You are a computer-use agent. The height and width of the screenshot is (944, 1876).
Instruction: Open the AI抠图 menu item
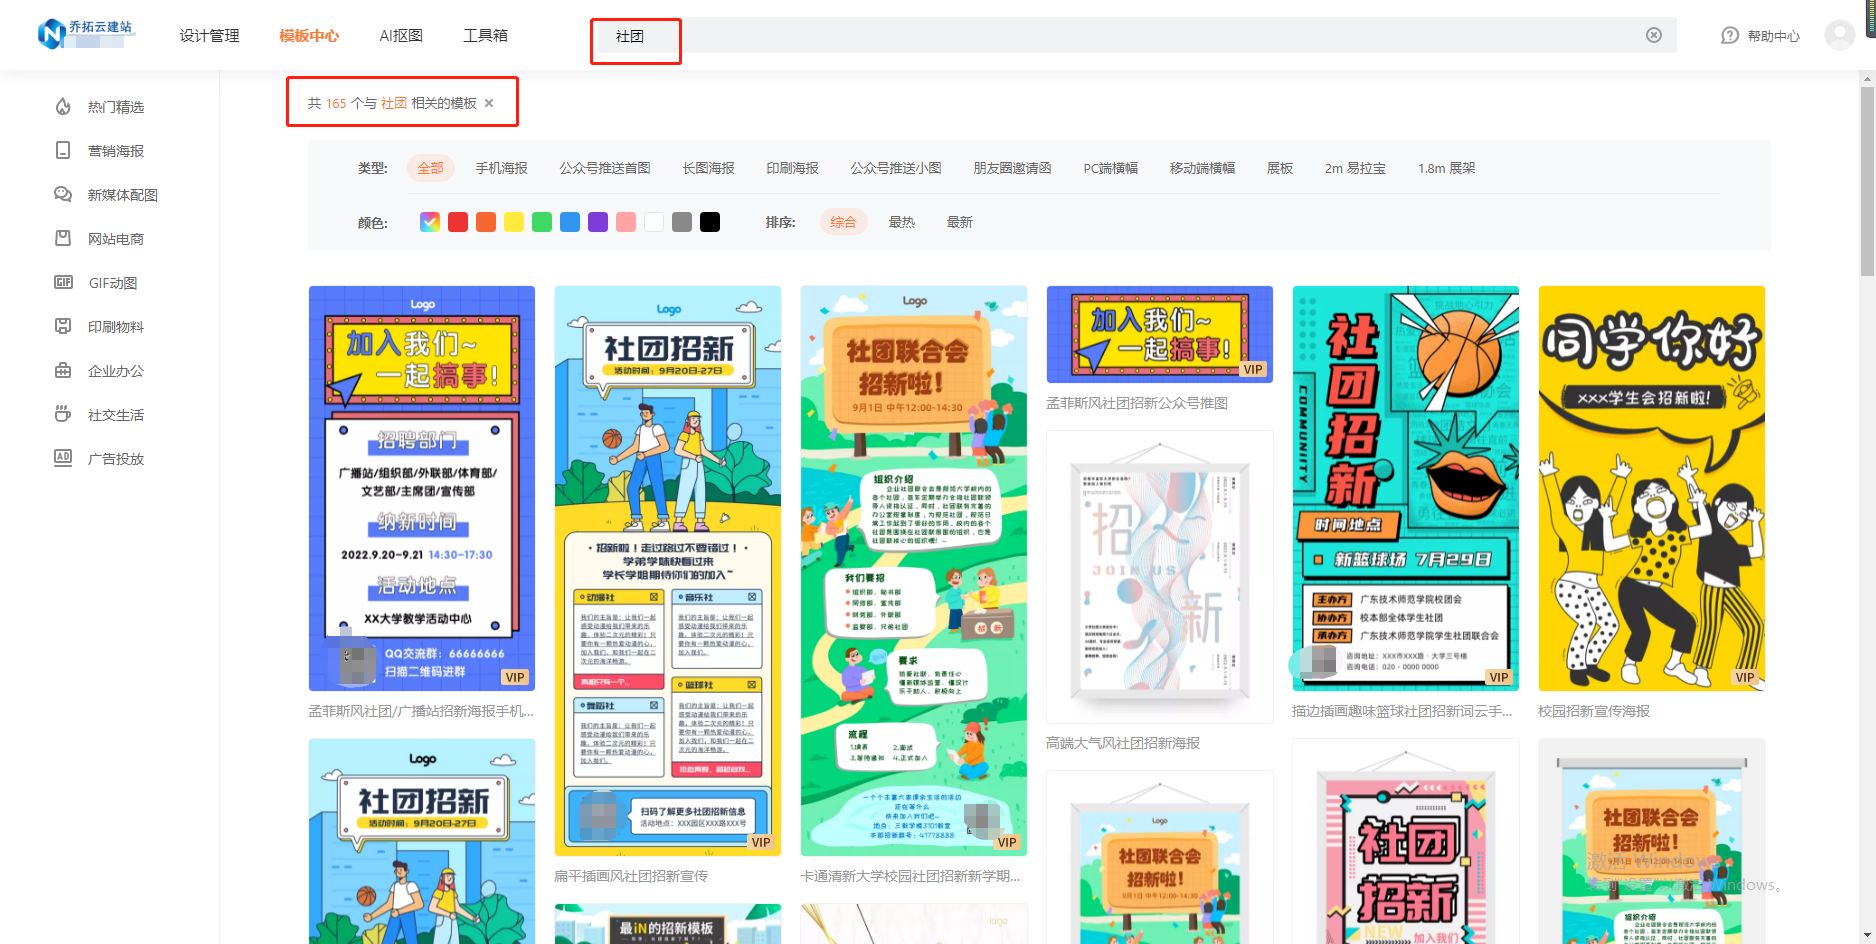401,35
